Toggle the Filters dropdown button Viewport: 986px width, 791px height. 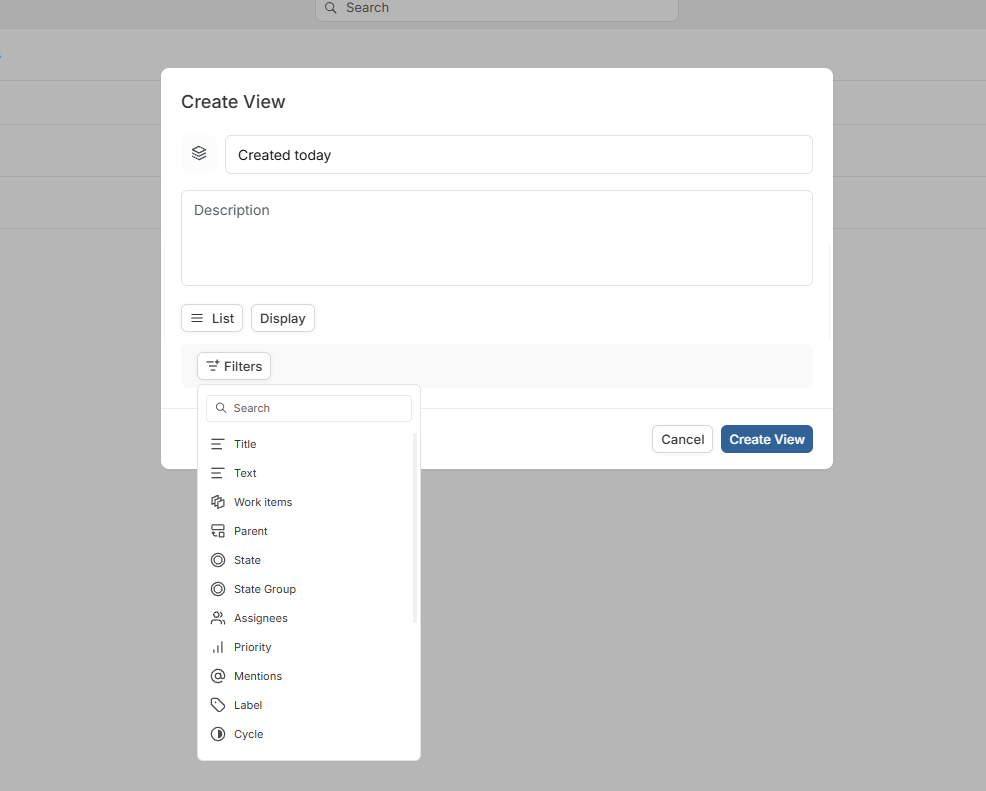pyautogui.click(x=234, y=366)
